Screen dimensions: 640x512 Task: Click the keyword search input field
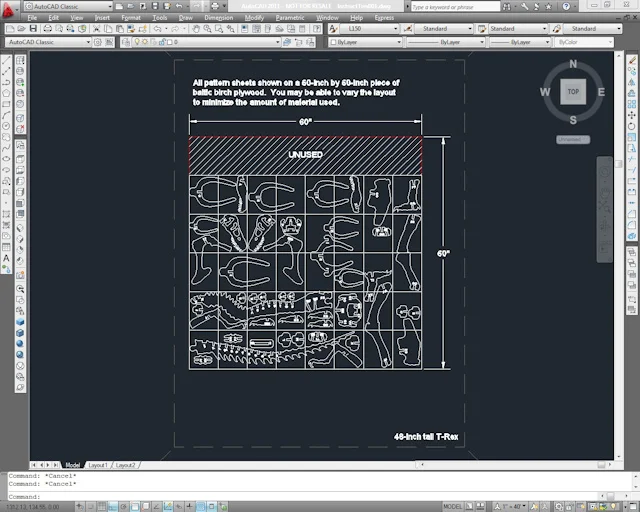coord(455,7)
